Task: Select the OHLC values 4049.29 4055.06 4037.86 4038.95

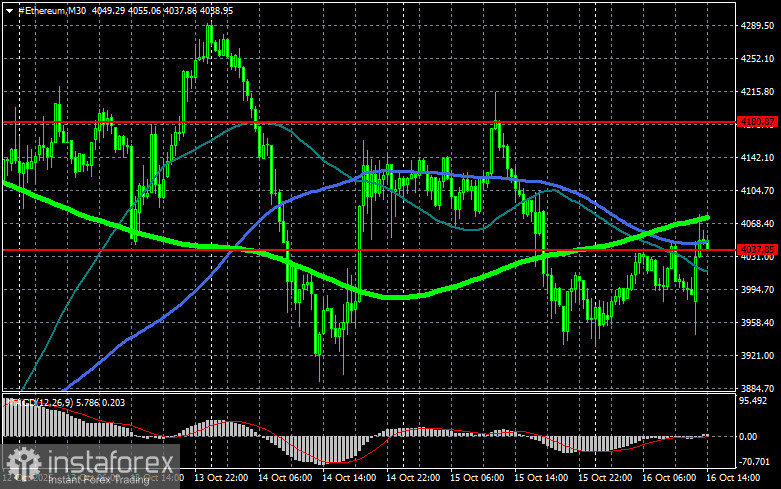Action: coord(162,10)
